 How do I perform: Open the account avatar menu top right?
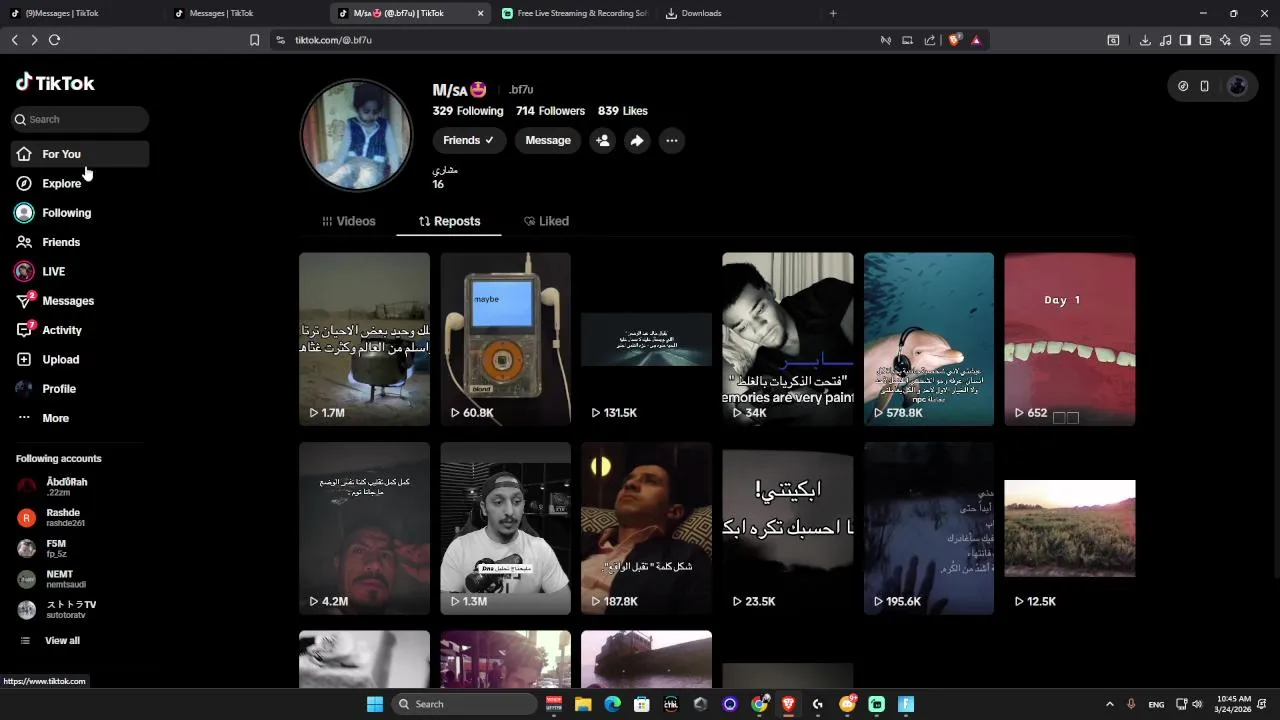[x=1237, y=86]
